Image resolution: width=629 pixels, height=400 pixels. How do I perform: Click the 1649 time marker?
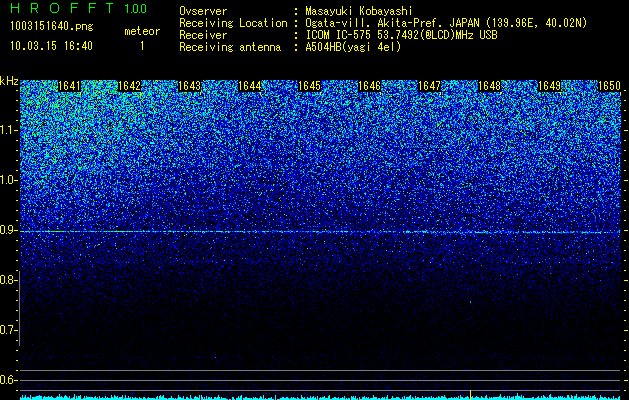click(550, 86)
